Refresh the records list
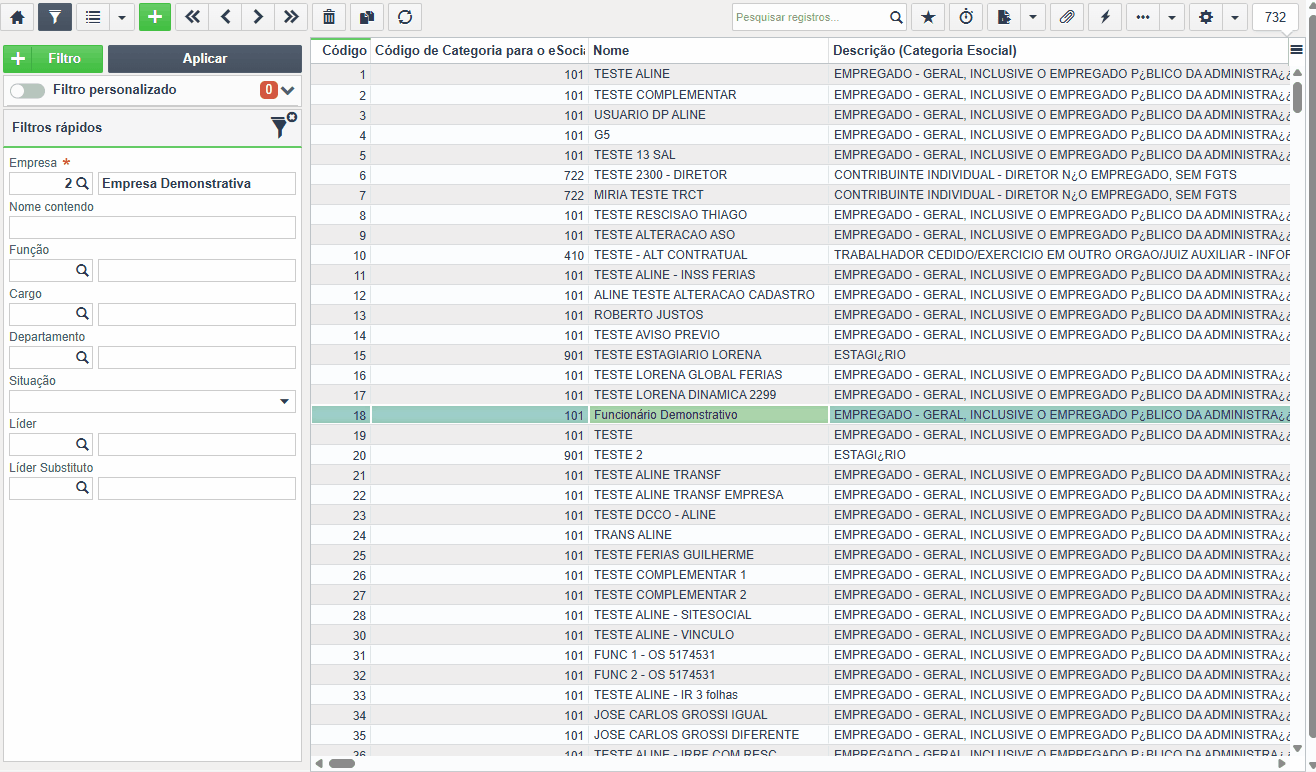Viewport: 1316px width, 772px height. [x=405, y=17]
